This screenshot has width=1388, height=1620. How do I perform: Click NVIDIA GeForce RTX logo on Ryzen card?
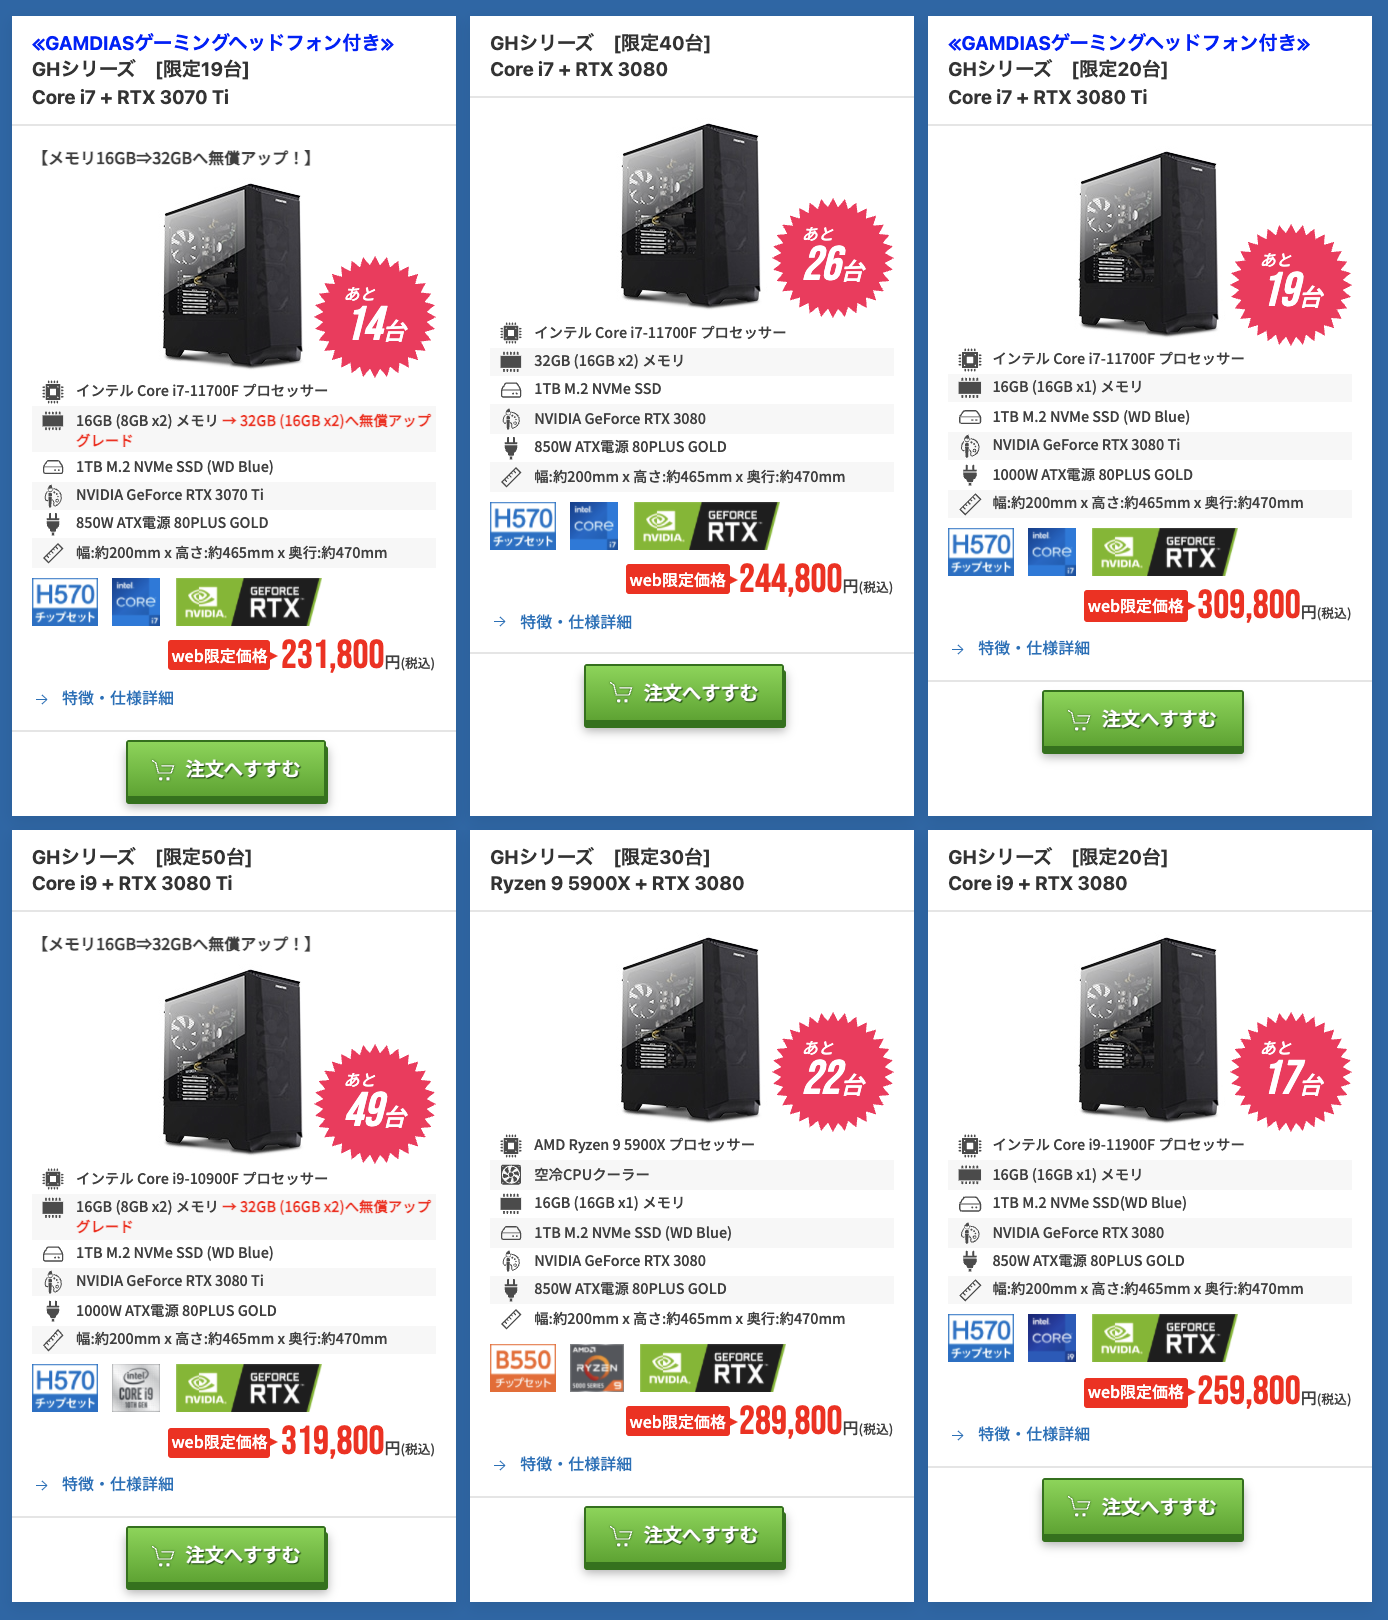click(x=712, y=1368)
